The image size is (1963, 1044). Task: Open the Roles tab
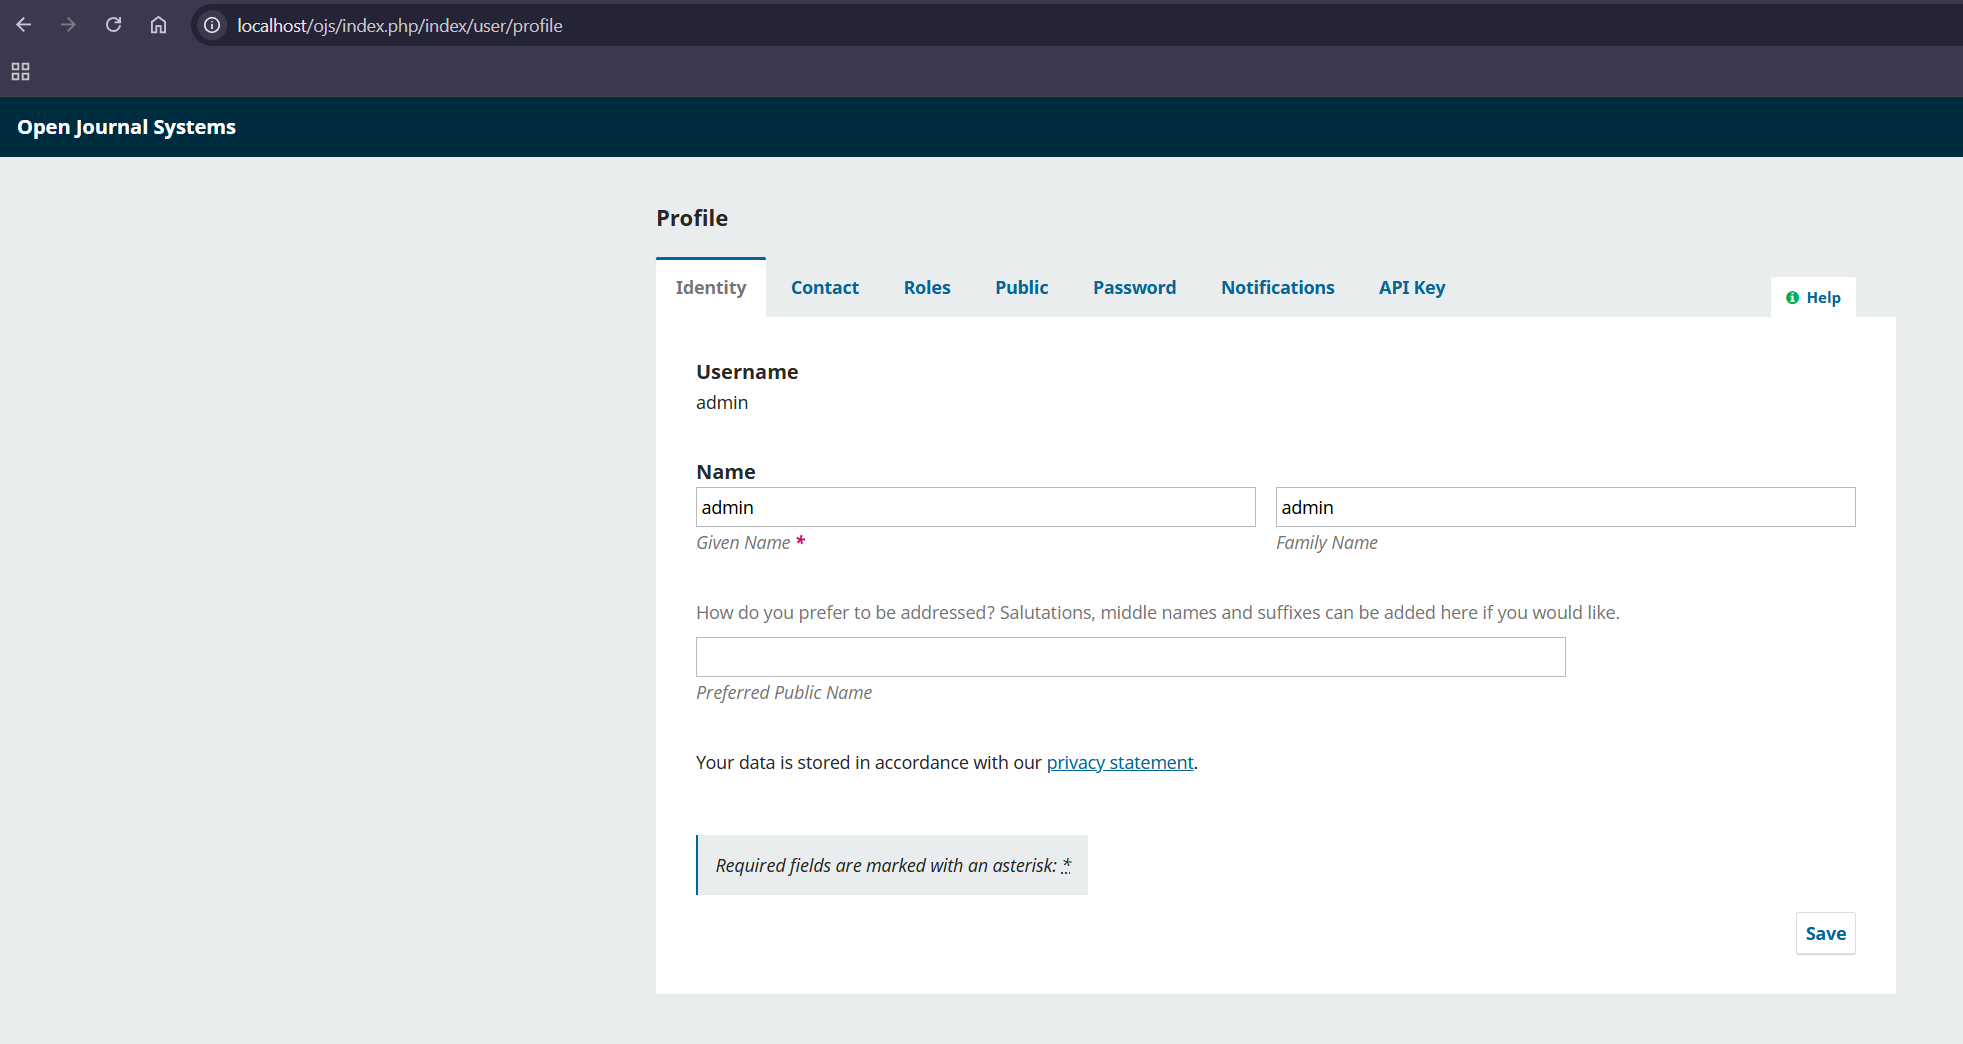tap(926, 288)
